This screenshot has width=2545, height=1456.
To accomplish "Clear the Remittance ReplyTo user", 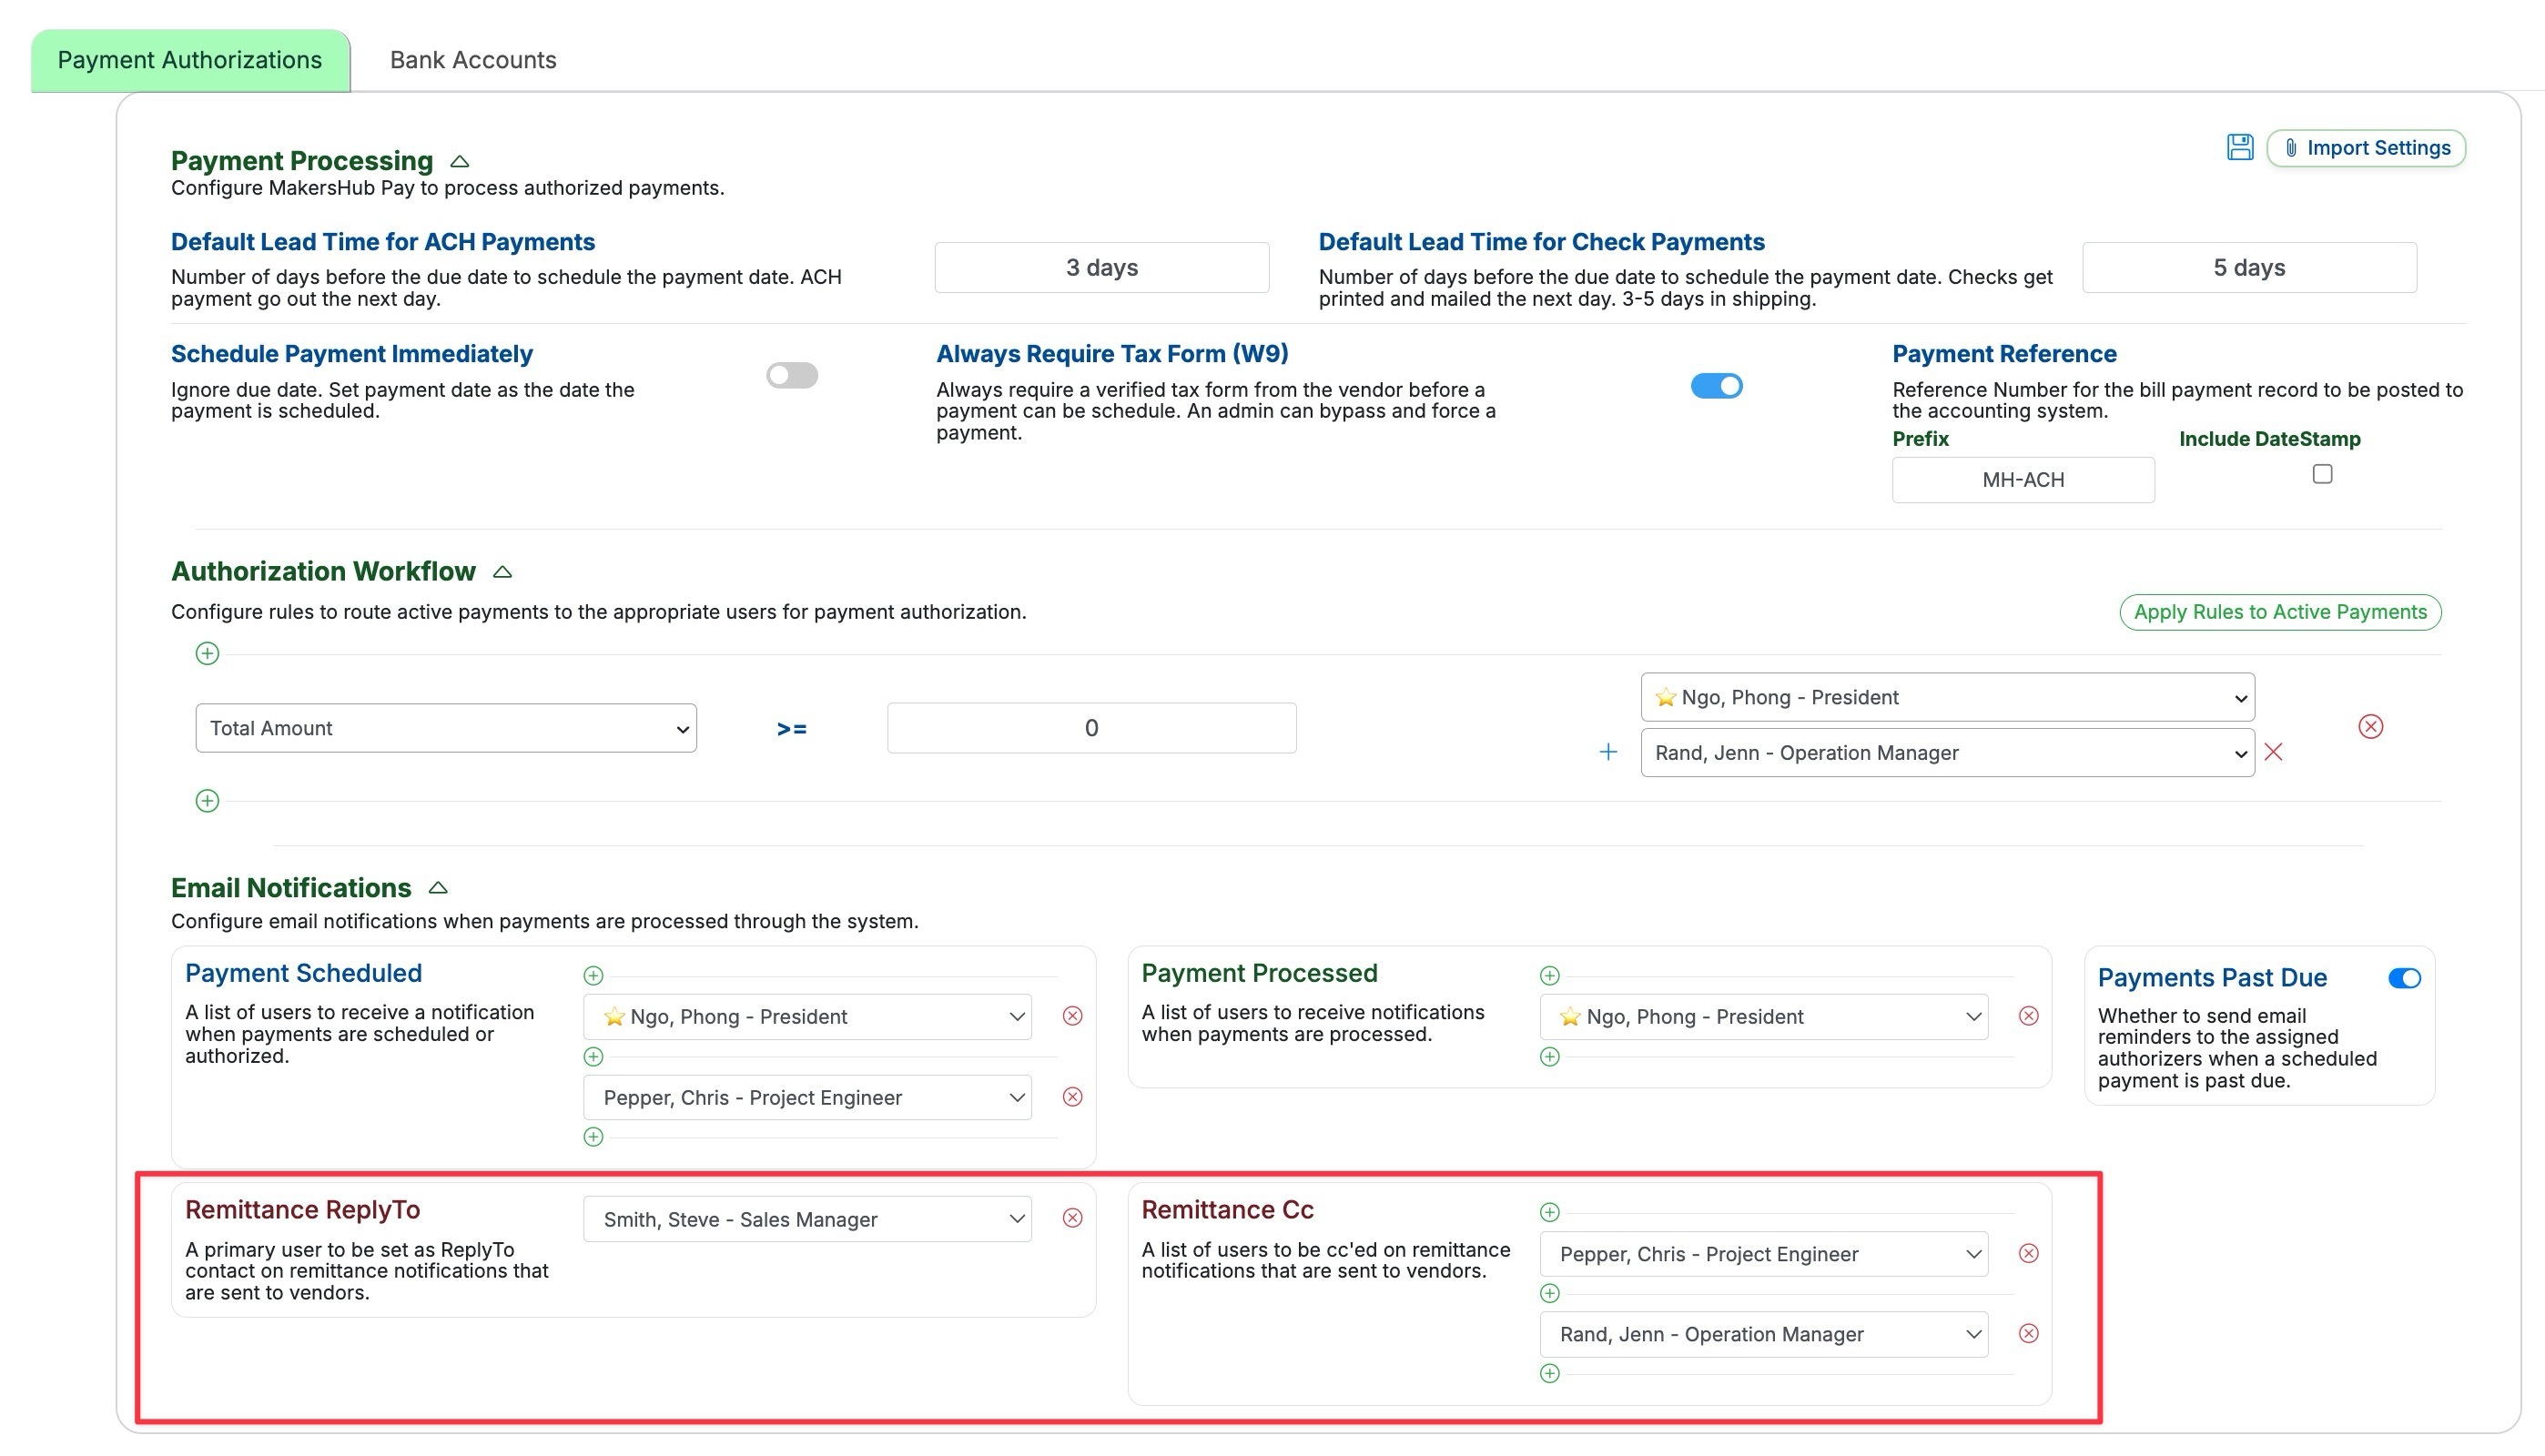I will (1072, 1219).
